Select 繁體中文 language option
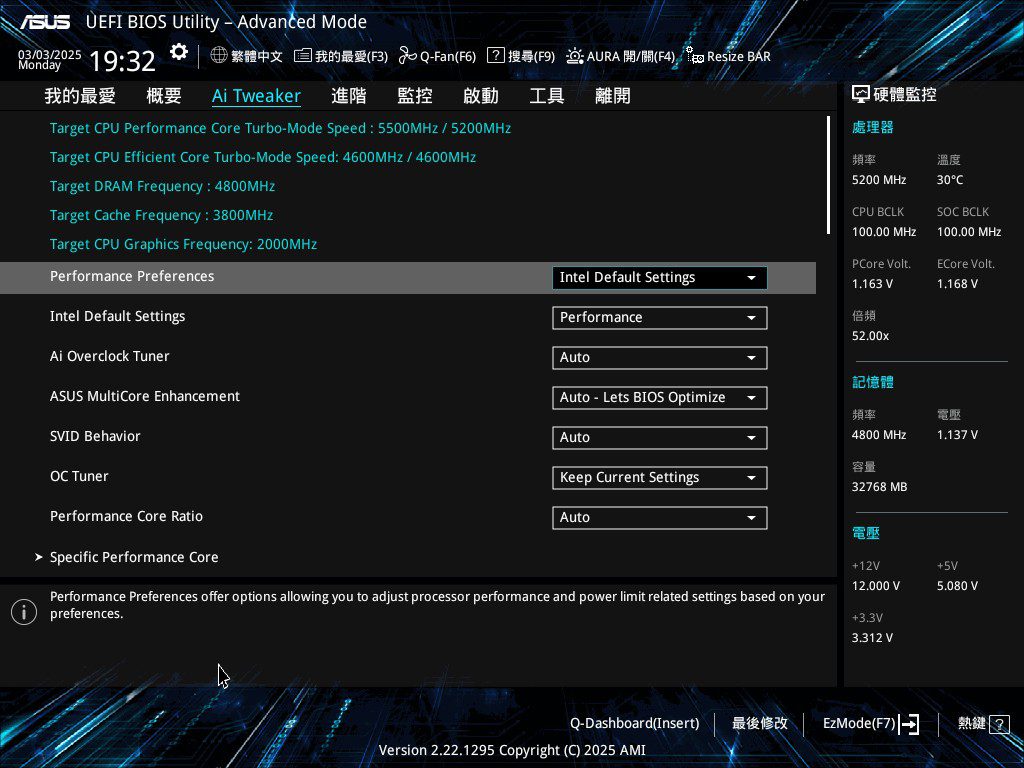Image resolution: width=1024 pixels, height=768 pixels. 257,56
